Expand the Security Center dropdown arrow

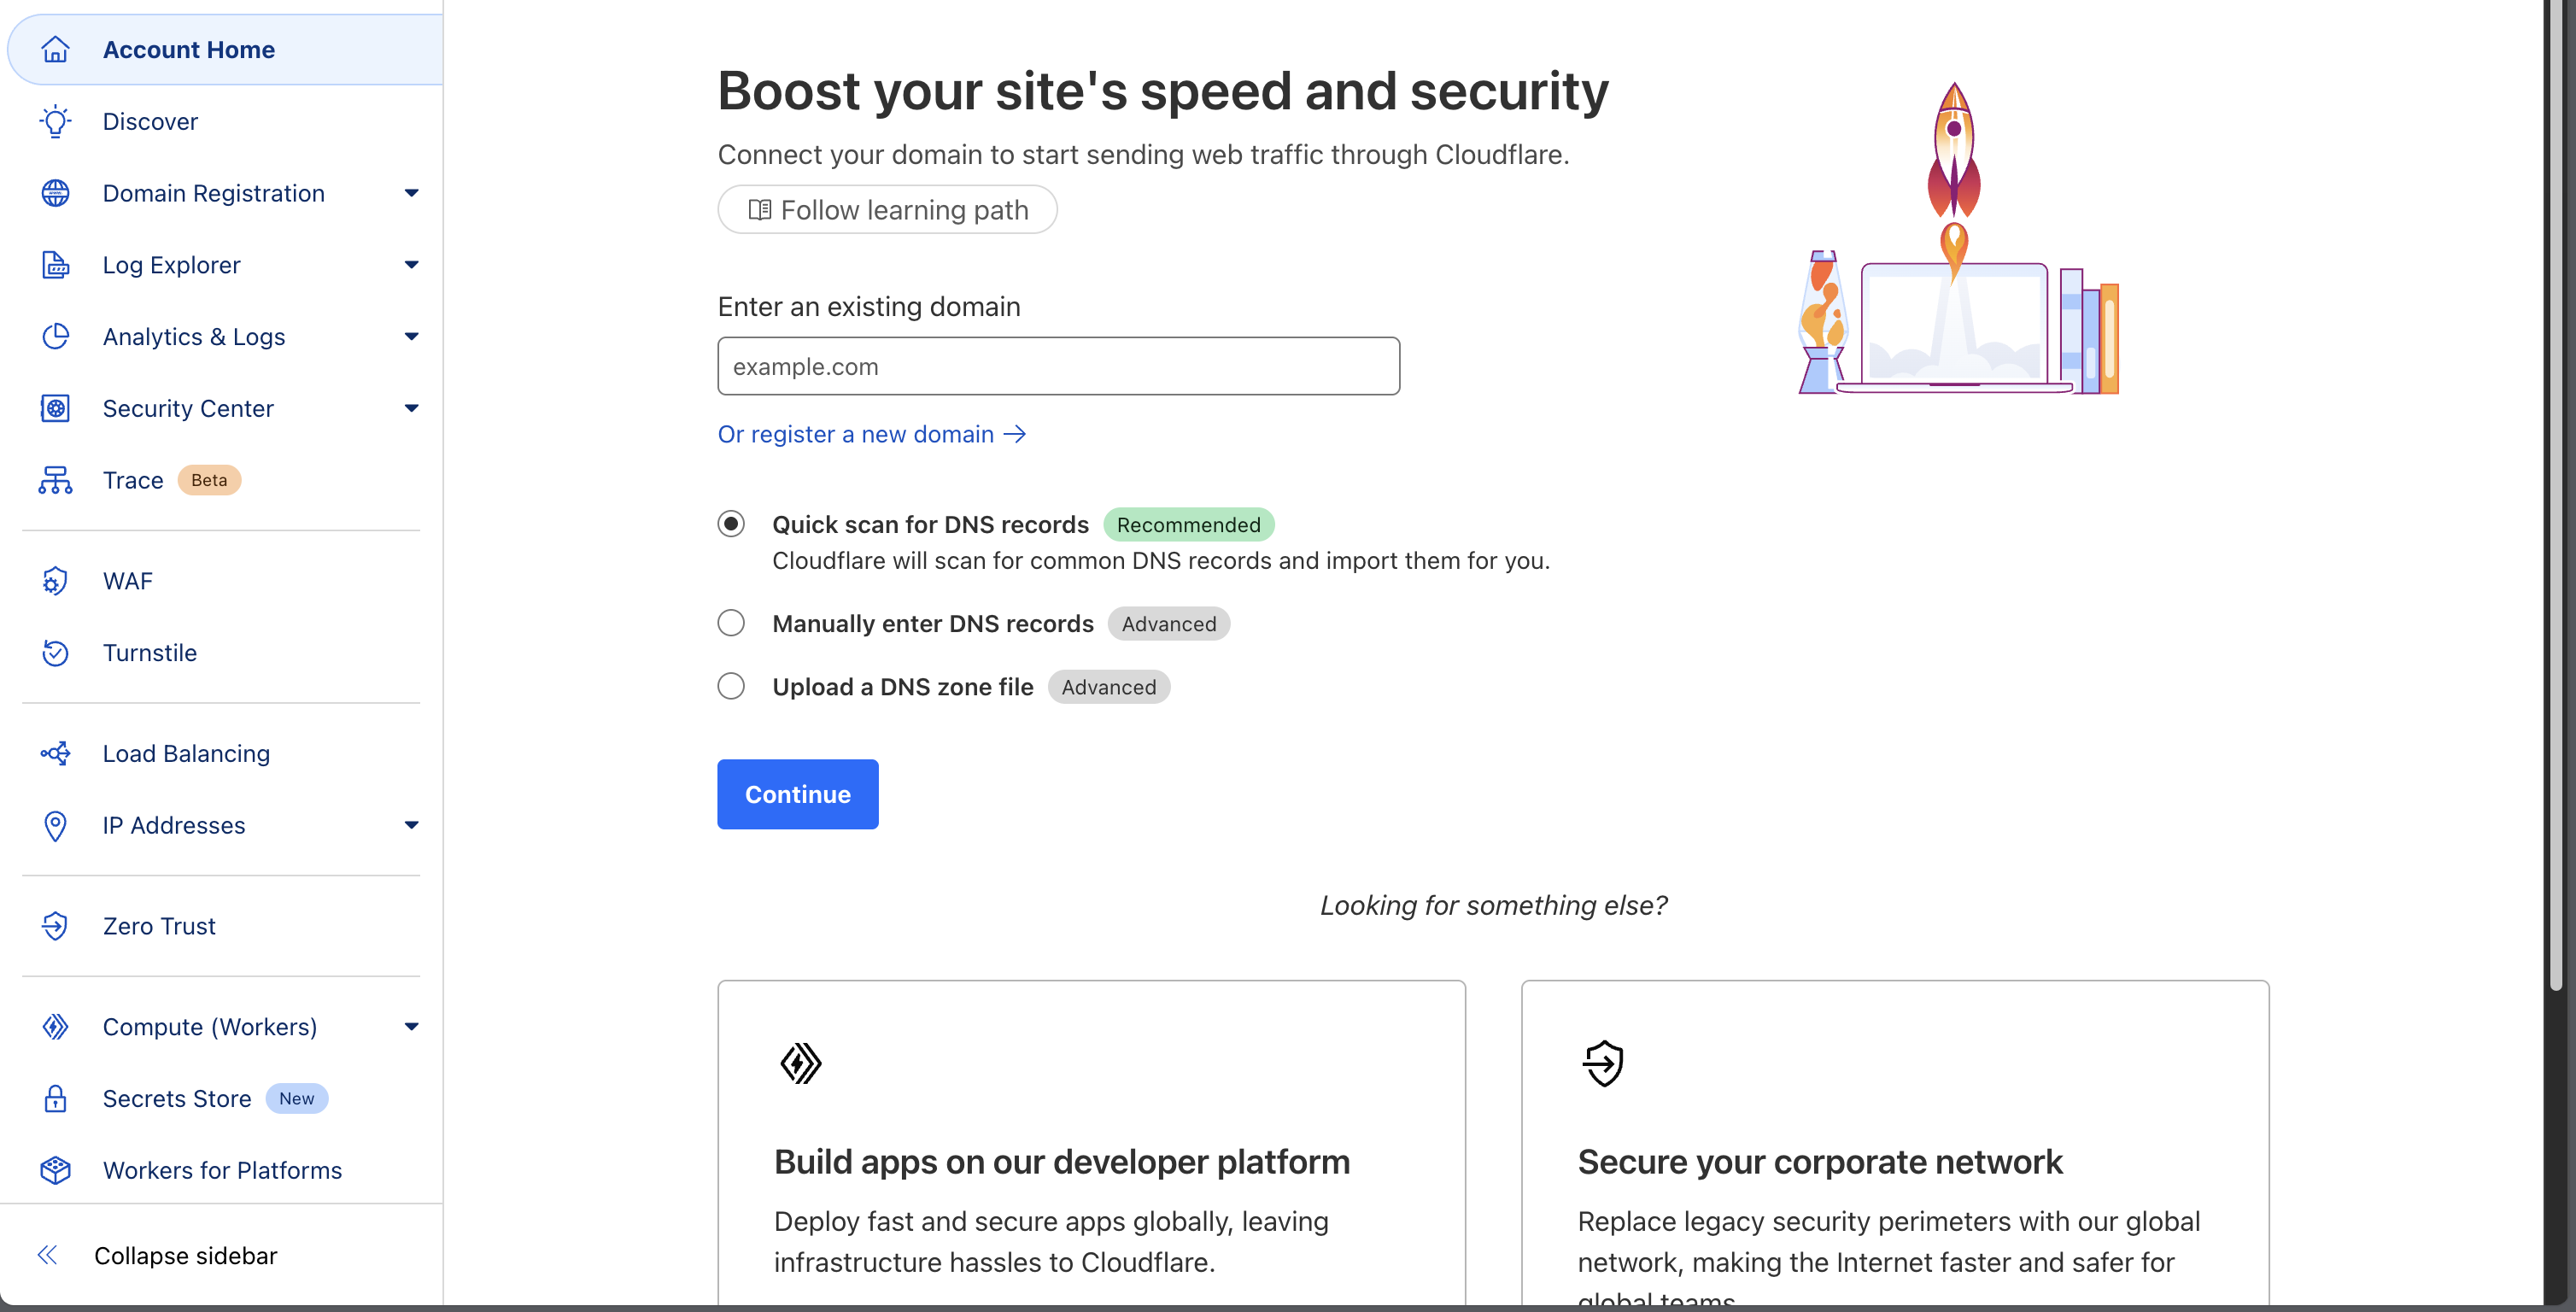(411, 408)
